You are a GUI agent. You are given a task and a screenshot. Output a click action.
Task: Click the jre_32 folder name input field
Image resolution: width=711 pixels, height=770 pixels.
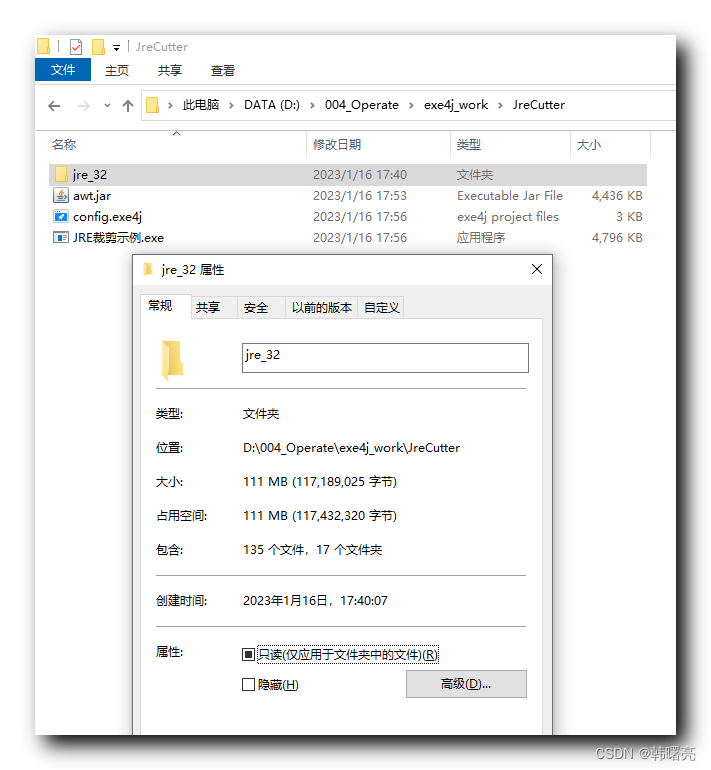(385, 358)
